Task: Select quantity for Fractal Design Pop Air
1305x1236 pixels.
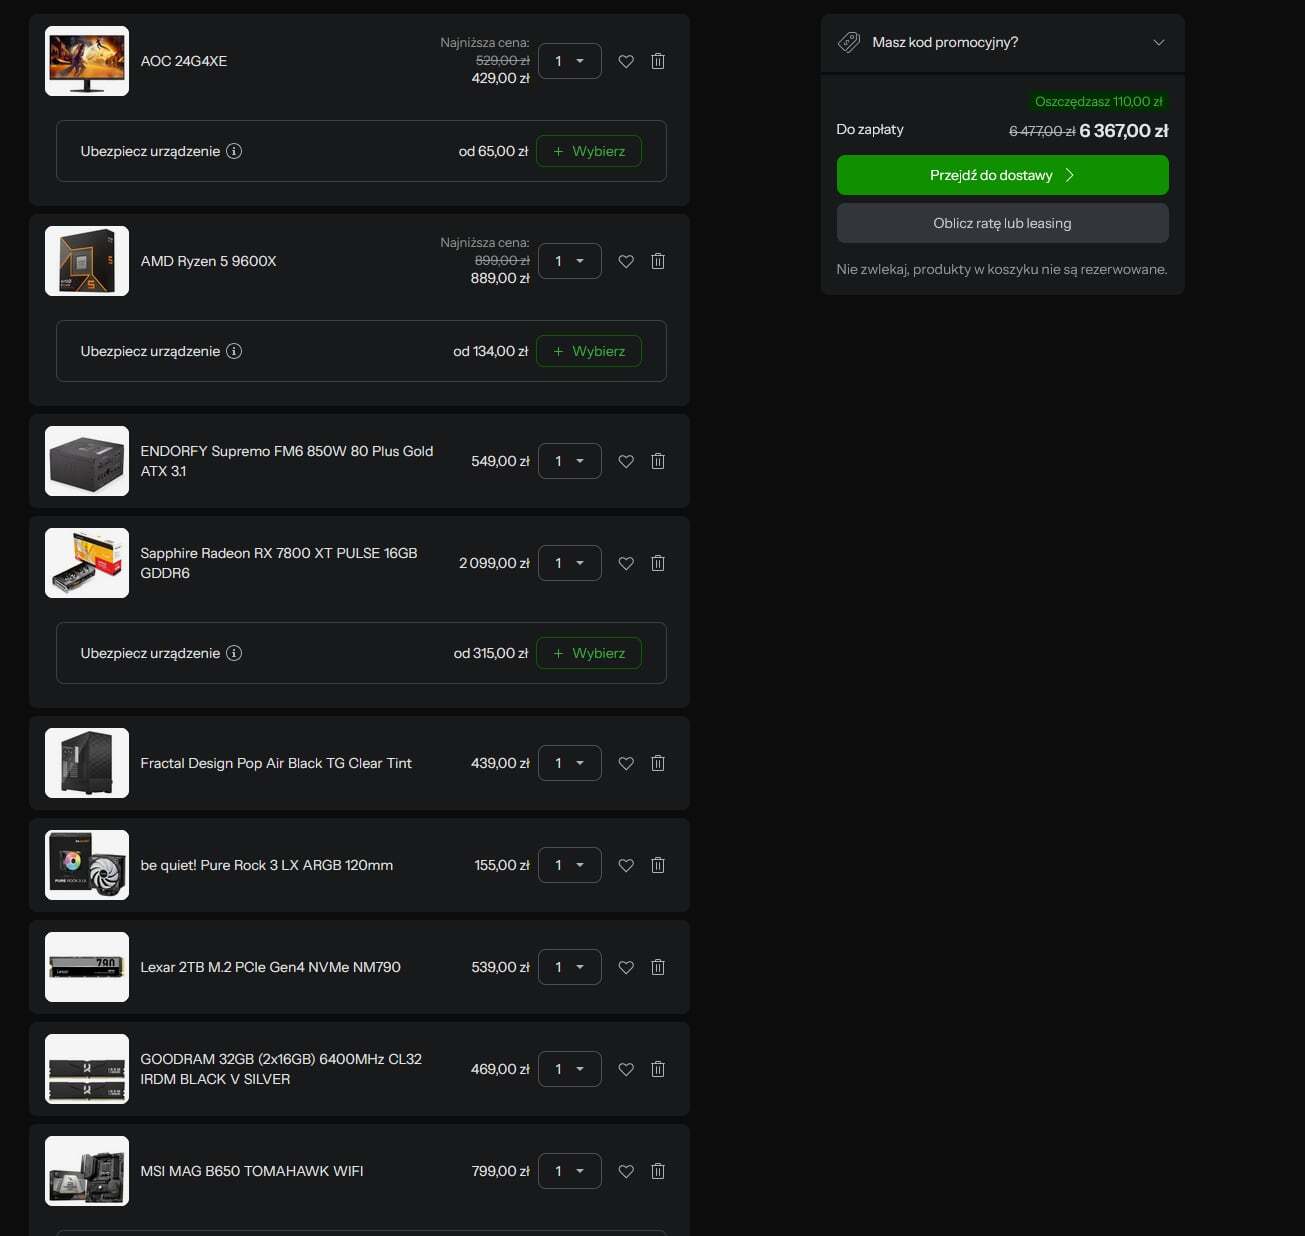Action: click(x=570, y=763)
